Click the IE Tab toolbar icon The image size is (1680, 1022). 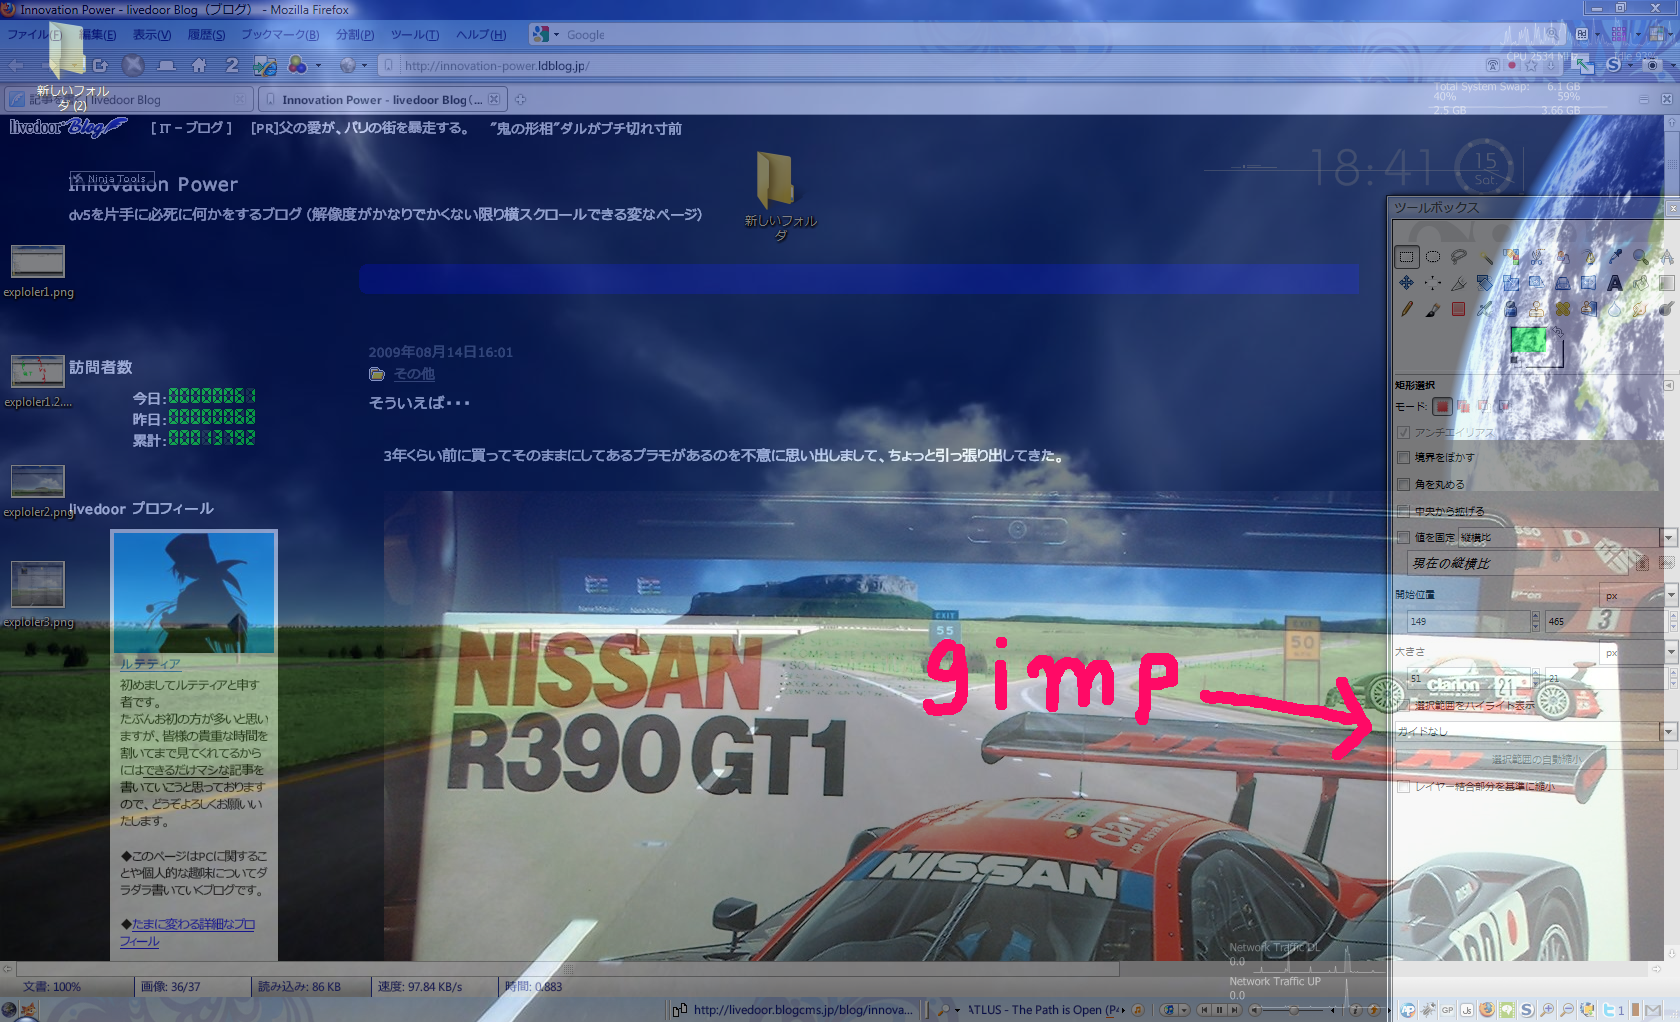pyautogui.click(x=264, y=66)
